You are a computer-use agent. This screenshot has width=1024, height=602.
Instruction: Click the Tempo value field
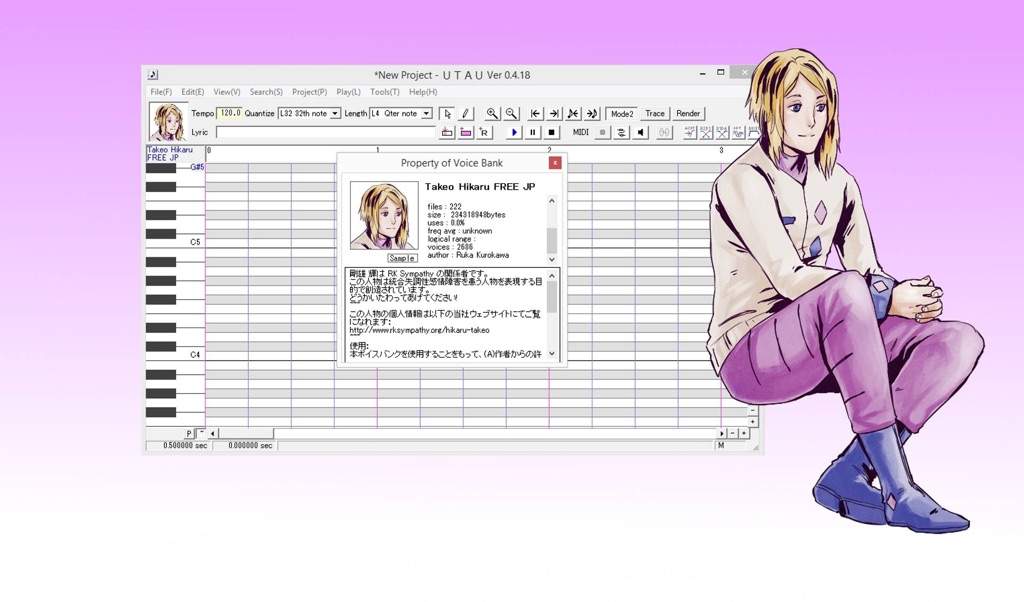pos(229,113)
